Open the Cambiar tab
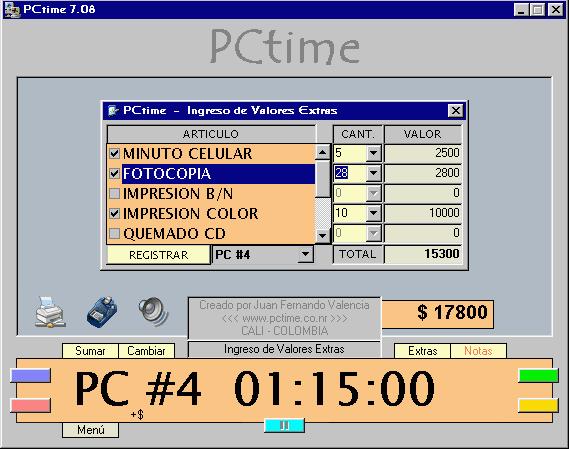The height and width of the screenshot is (449, 569). click(147, 351)
